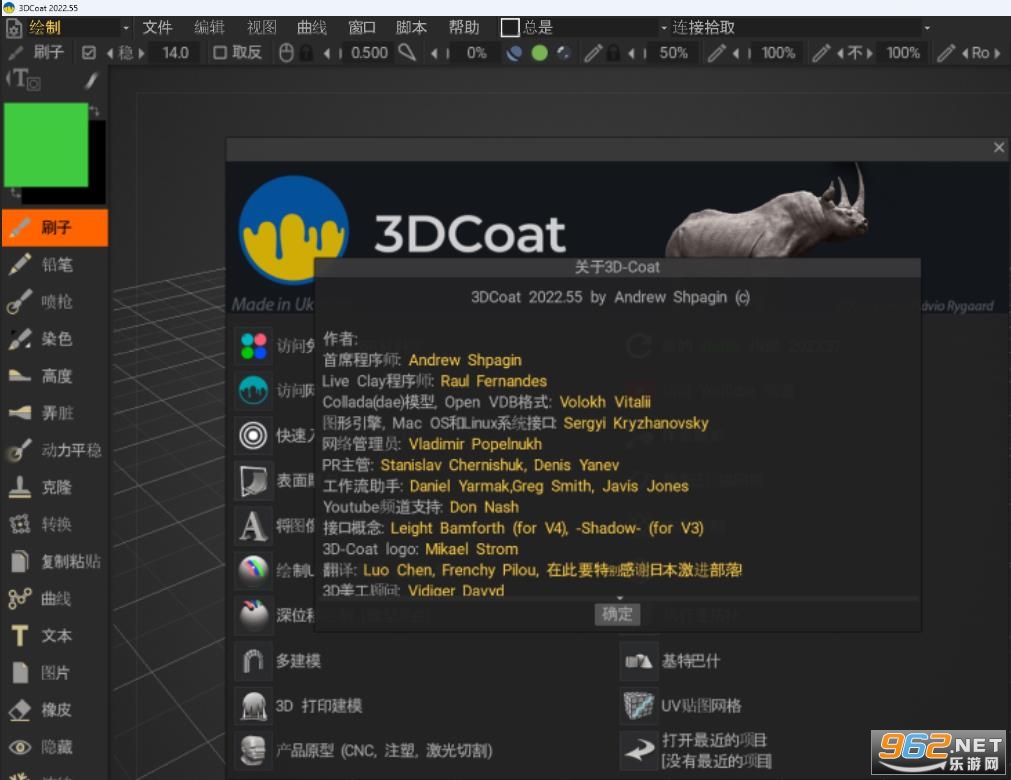The width and height of the screenshot is (1011, 780).
Task: Decrease 稳 stabilizer with left arrow
Action: point(110,53)
